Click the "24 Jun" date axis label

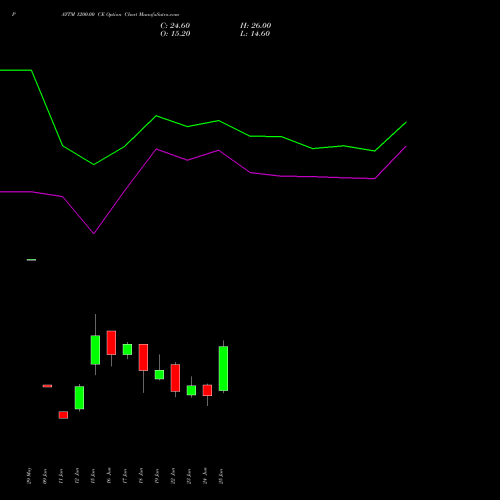(x=205, y=476)
